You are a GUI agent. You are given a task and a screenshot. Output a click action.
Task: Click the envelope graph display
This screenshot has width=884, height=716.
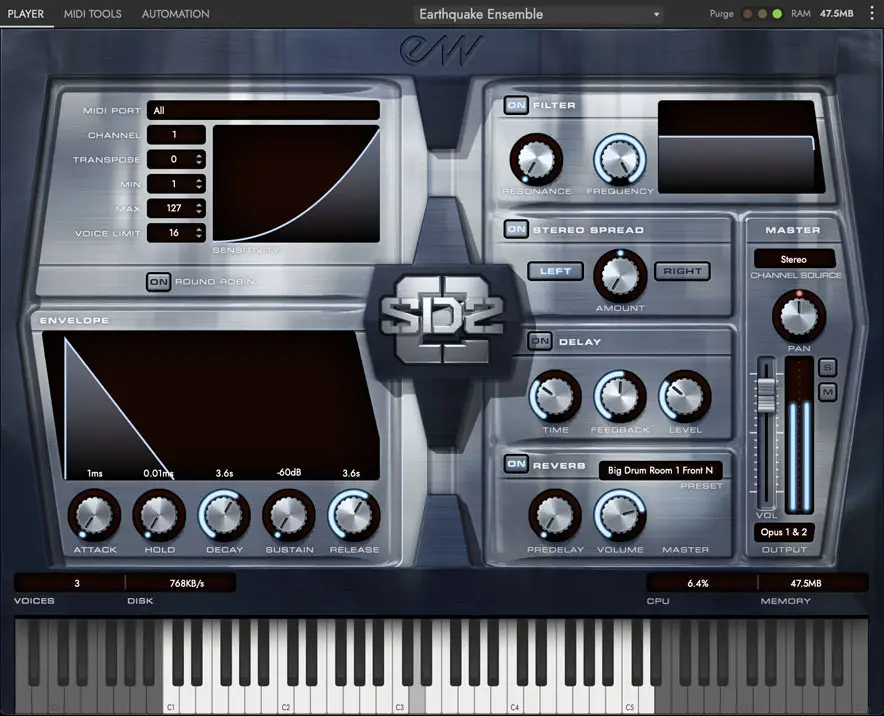click(211, 406)
